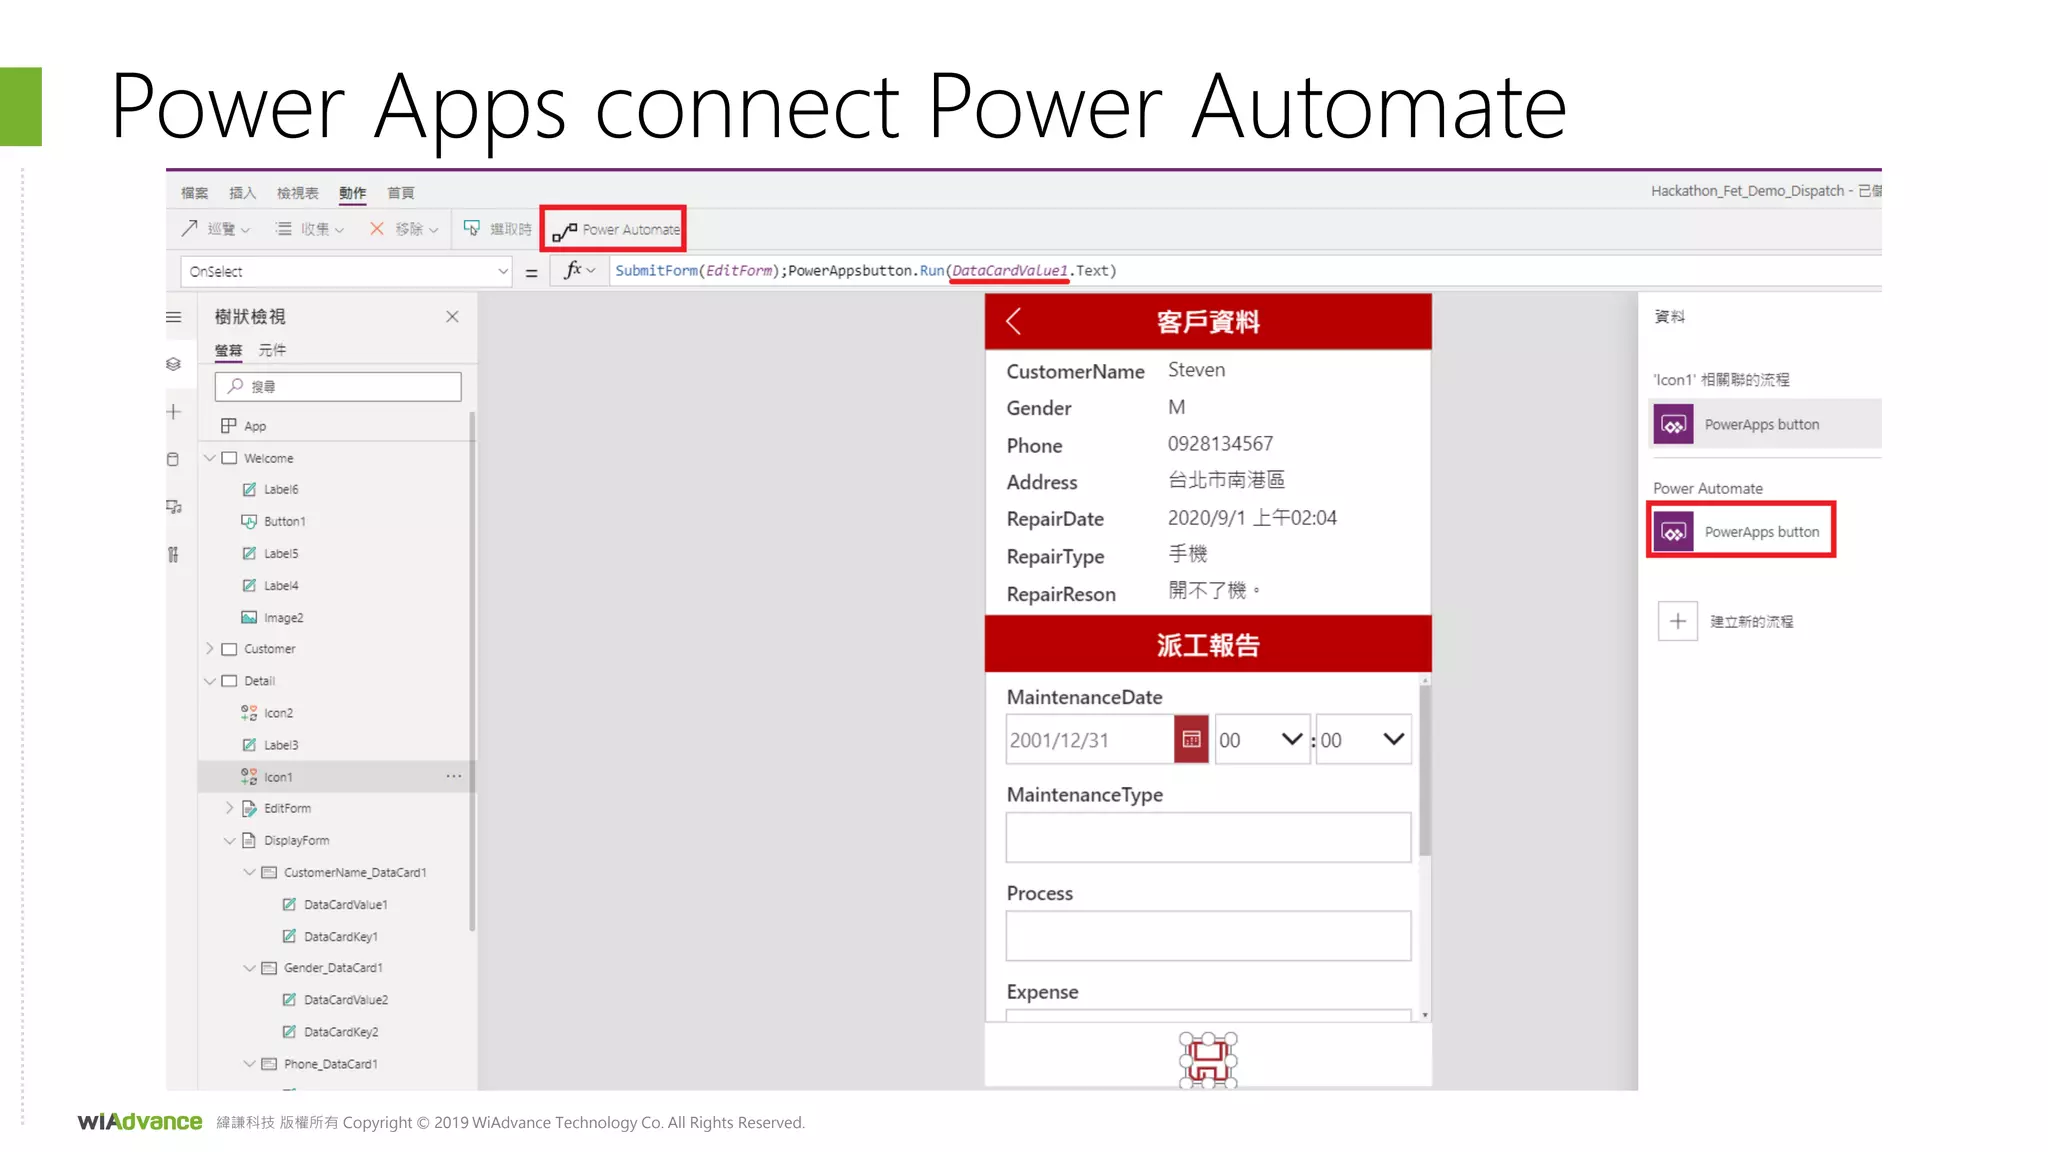Open the 首頁 tab
Screen dimensions: 2048x1152
tap(400, 193)
